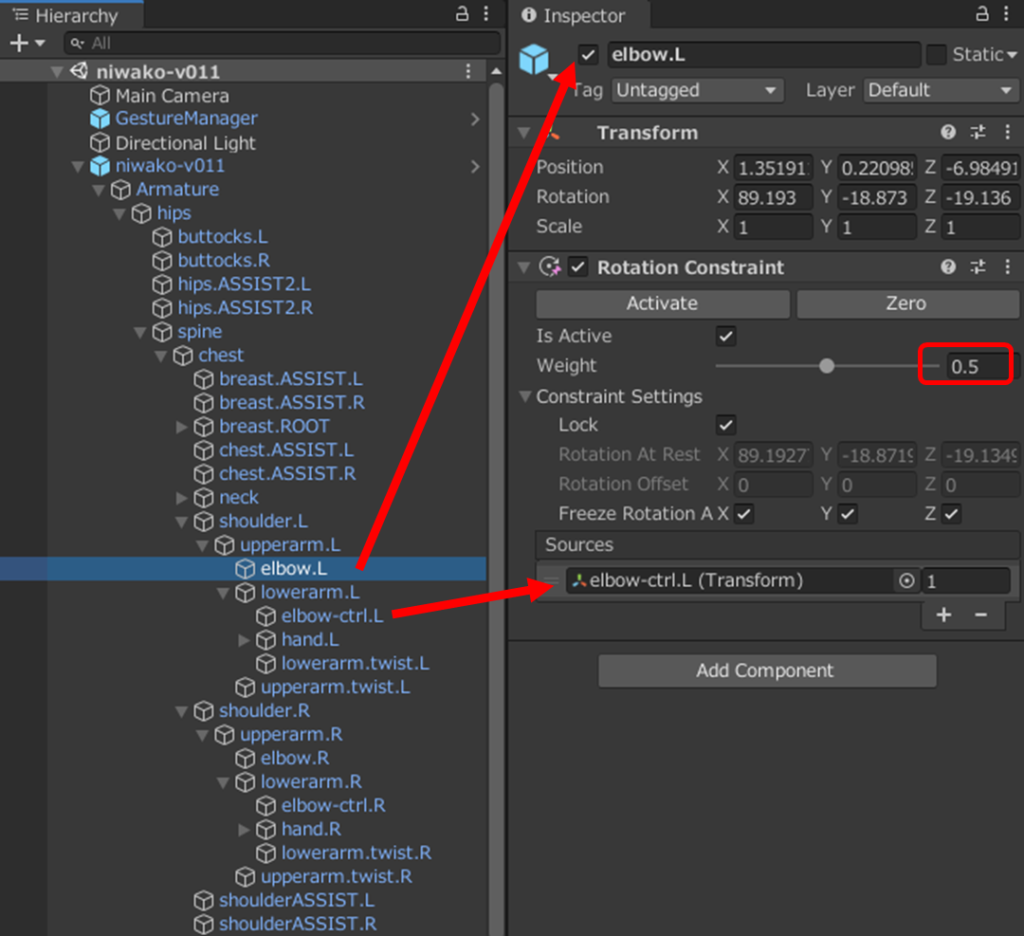Click the Weight slider handle
This screenshot has height=936, width=1024.
(x=826, y=366)
